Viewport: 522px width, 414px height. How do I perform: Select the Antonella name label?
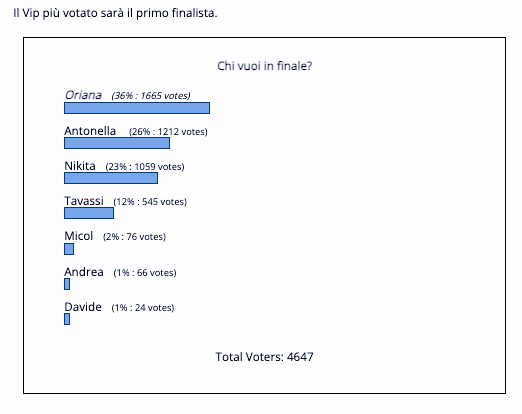[90, 131]
